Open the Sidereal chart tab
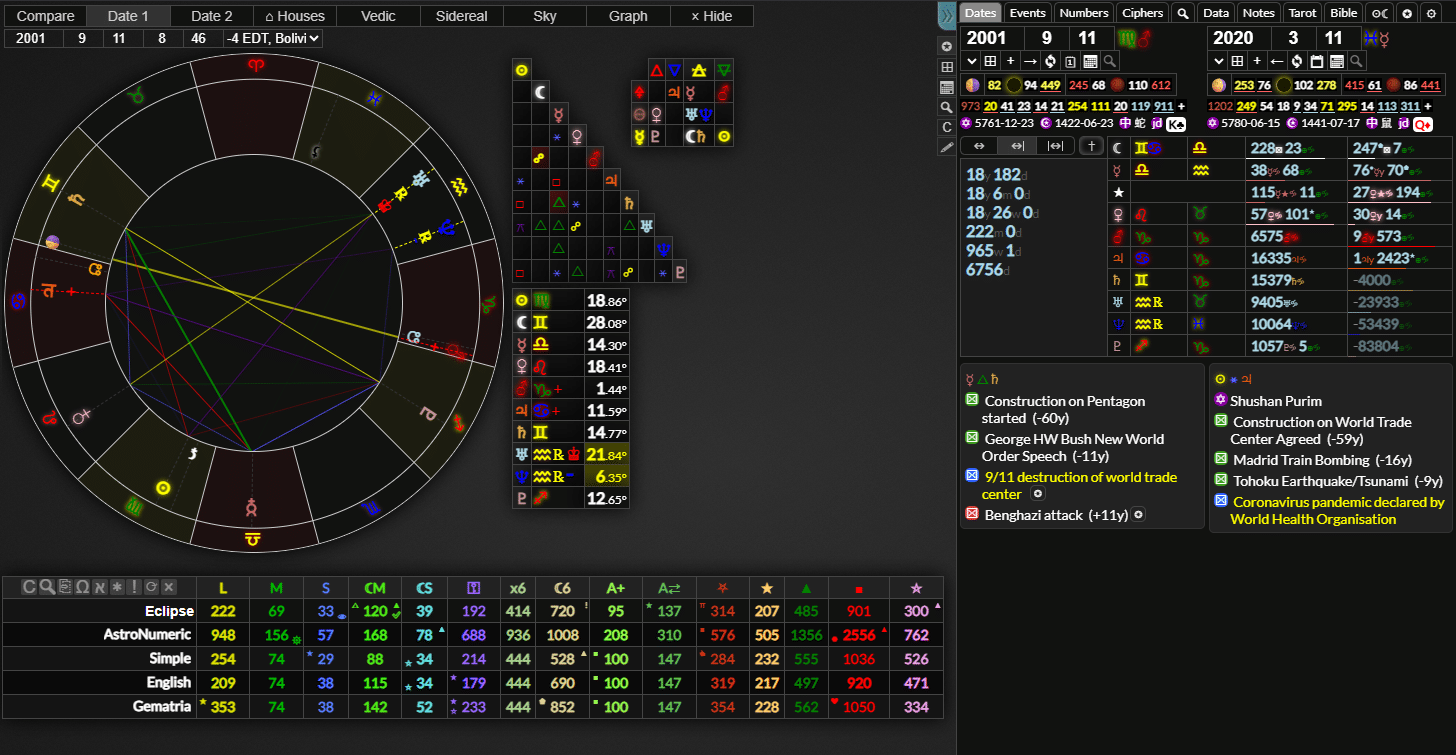 (x=461, y=16)
